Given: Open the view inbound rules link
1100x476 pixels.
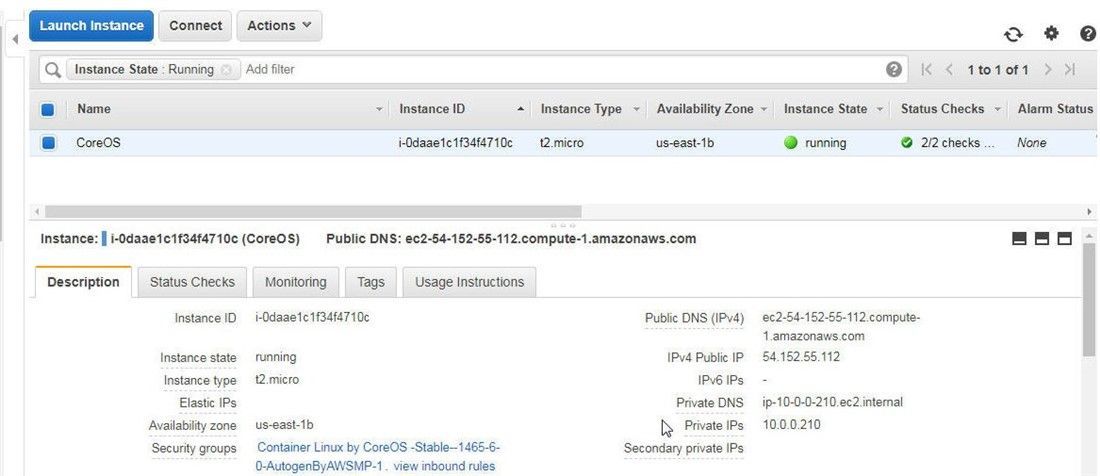Looking at the screenshot, I should click(x=449, y=466).
